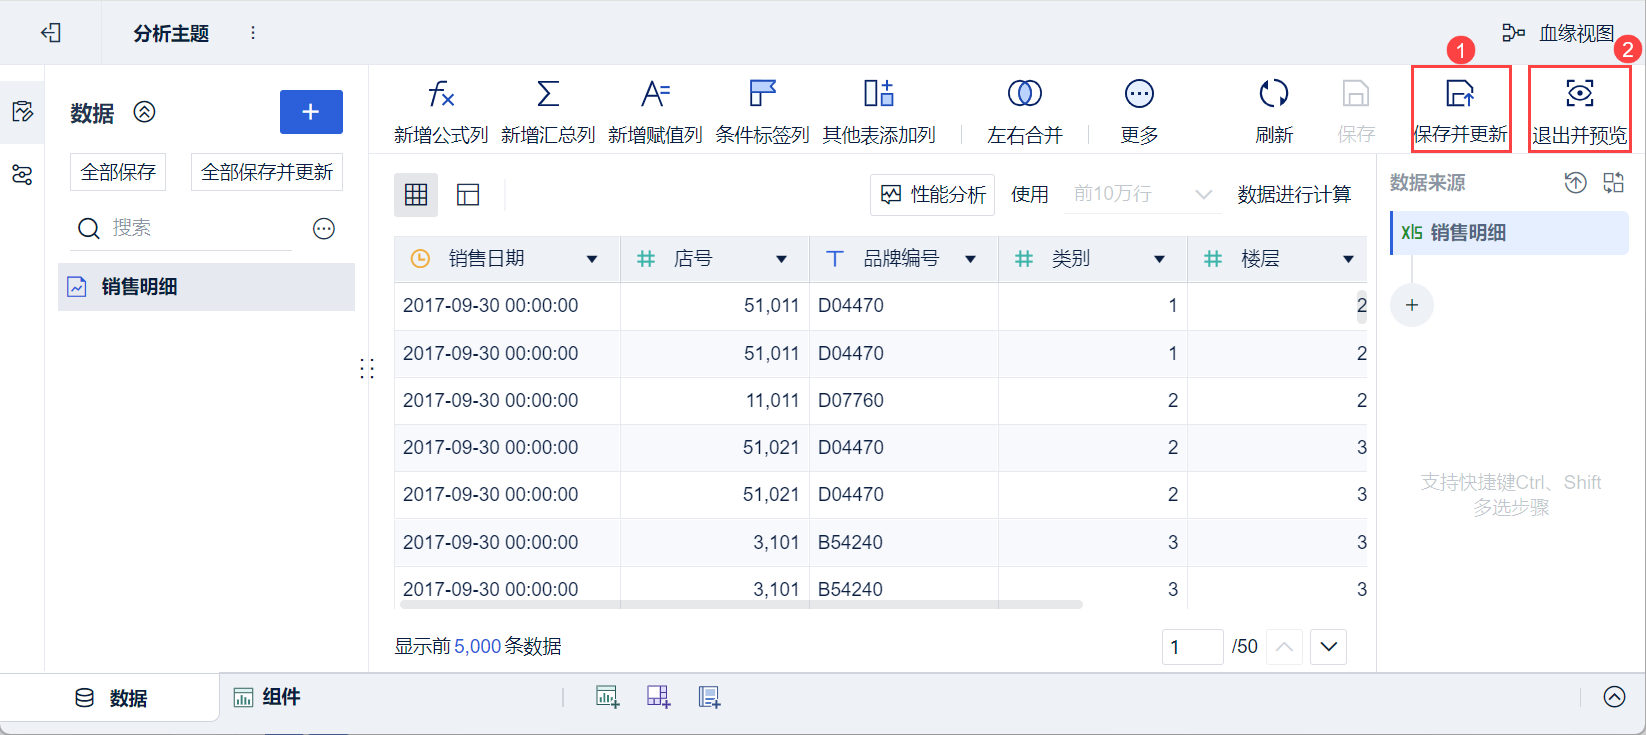Click 保存并更新 icon
The height and width of the screenshot is (735, 1646).
click(x=1460, y=95)
